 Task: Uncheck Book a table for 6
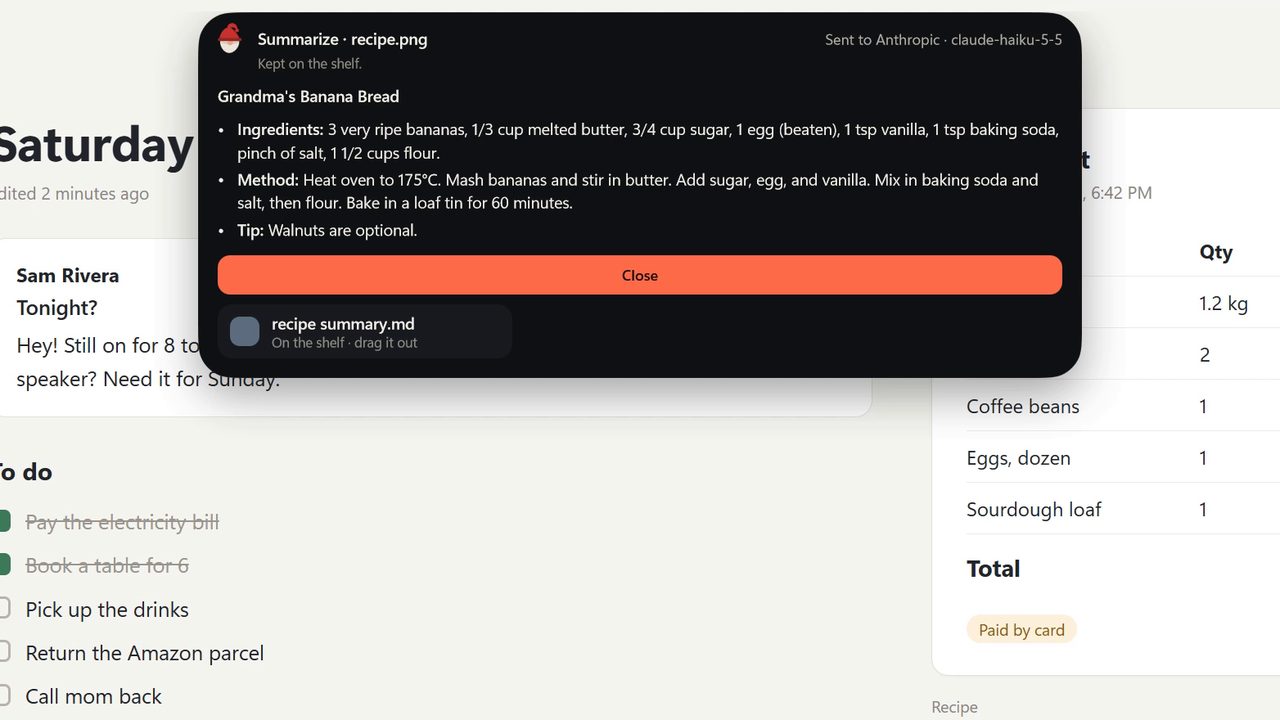(4, 565)
